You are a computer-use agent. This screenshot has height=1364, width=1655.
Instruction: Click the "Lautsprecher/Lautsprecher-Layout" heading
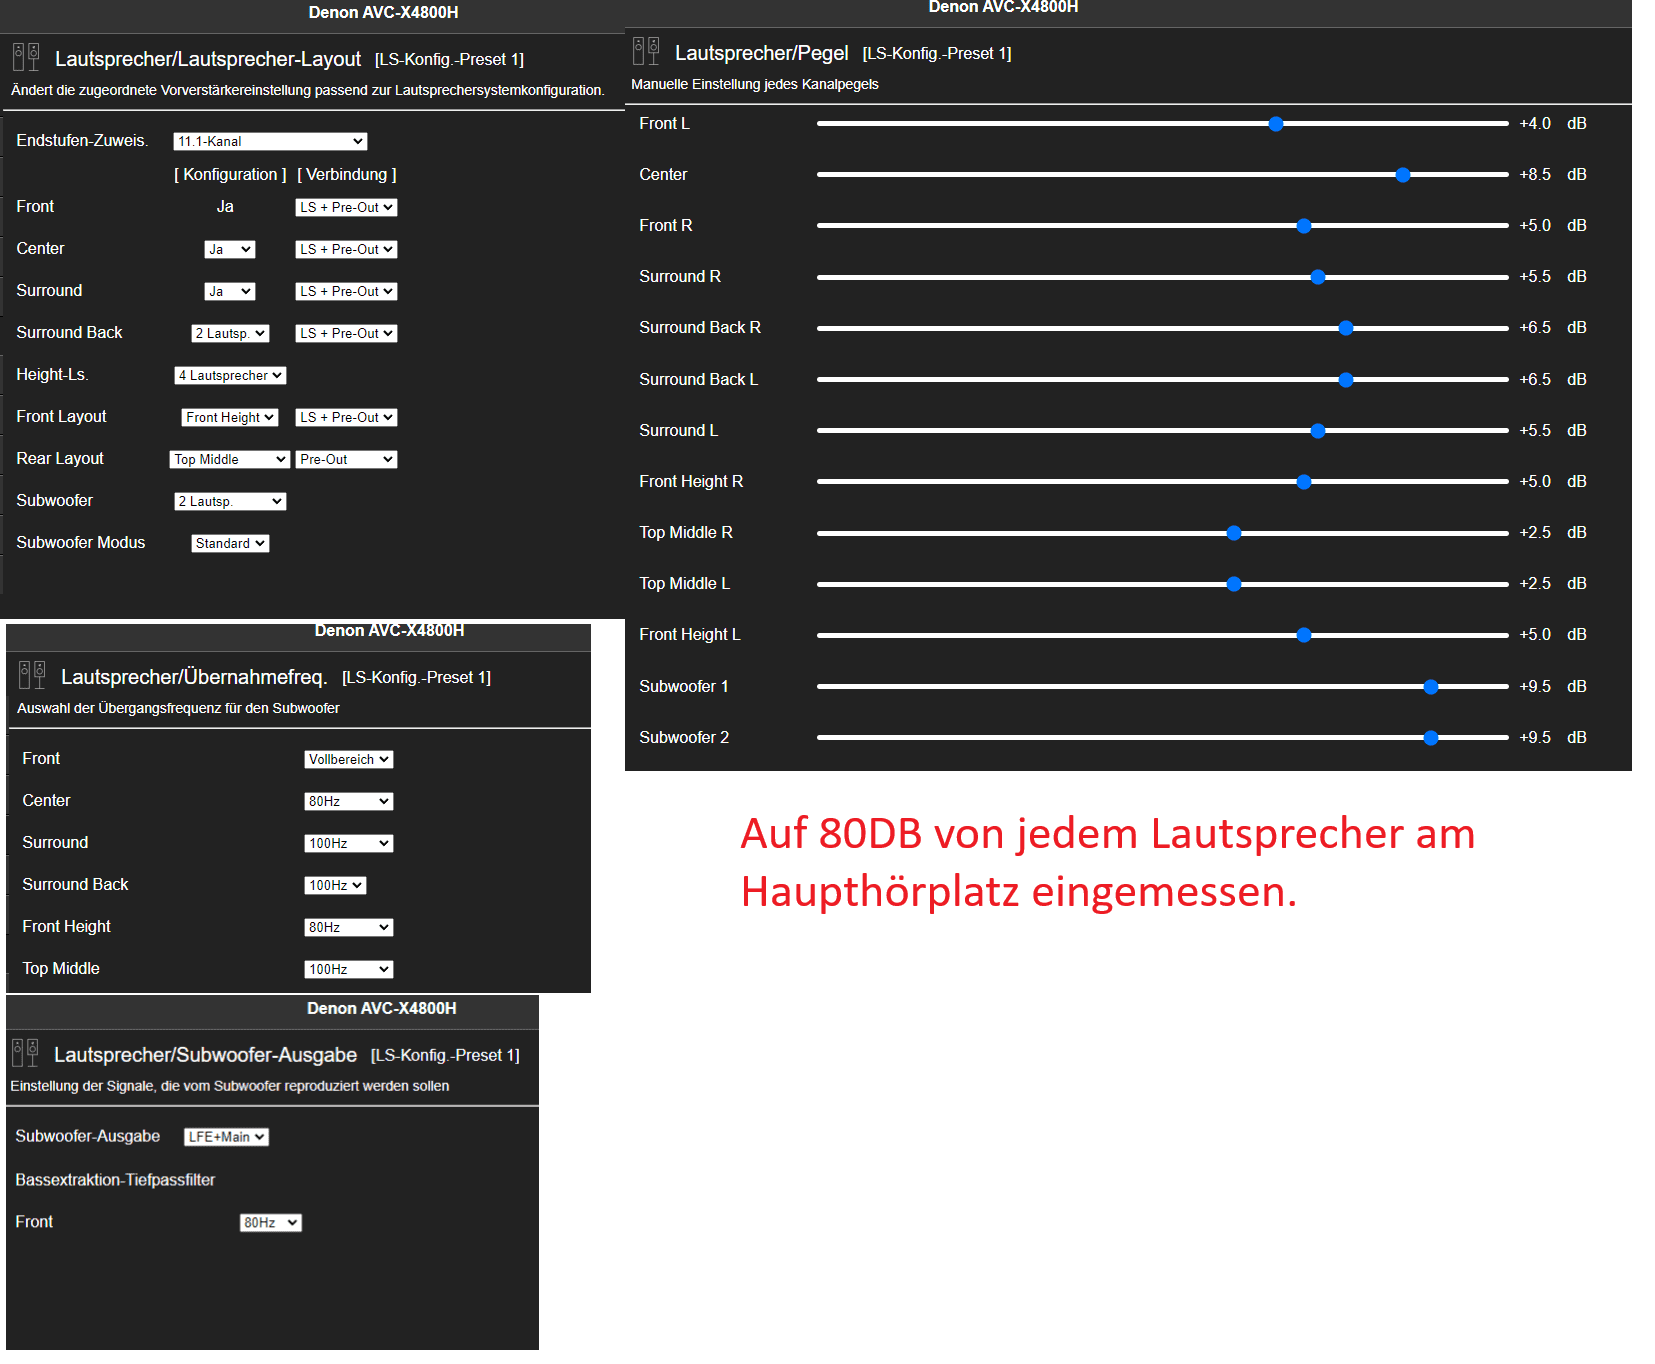click(208, 59)
